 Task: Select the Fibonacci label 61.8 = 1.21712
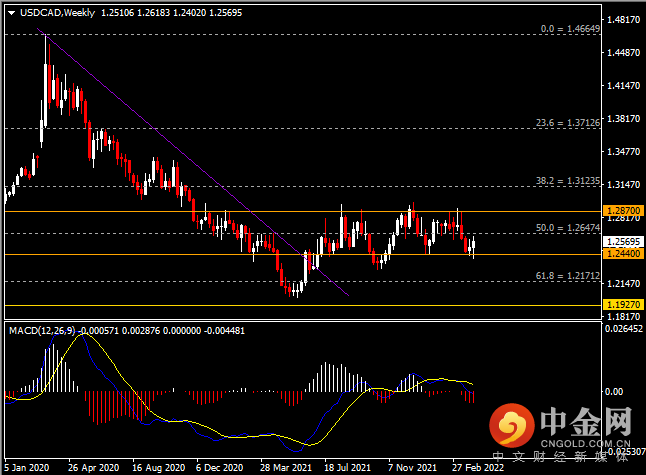[568, 276]
